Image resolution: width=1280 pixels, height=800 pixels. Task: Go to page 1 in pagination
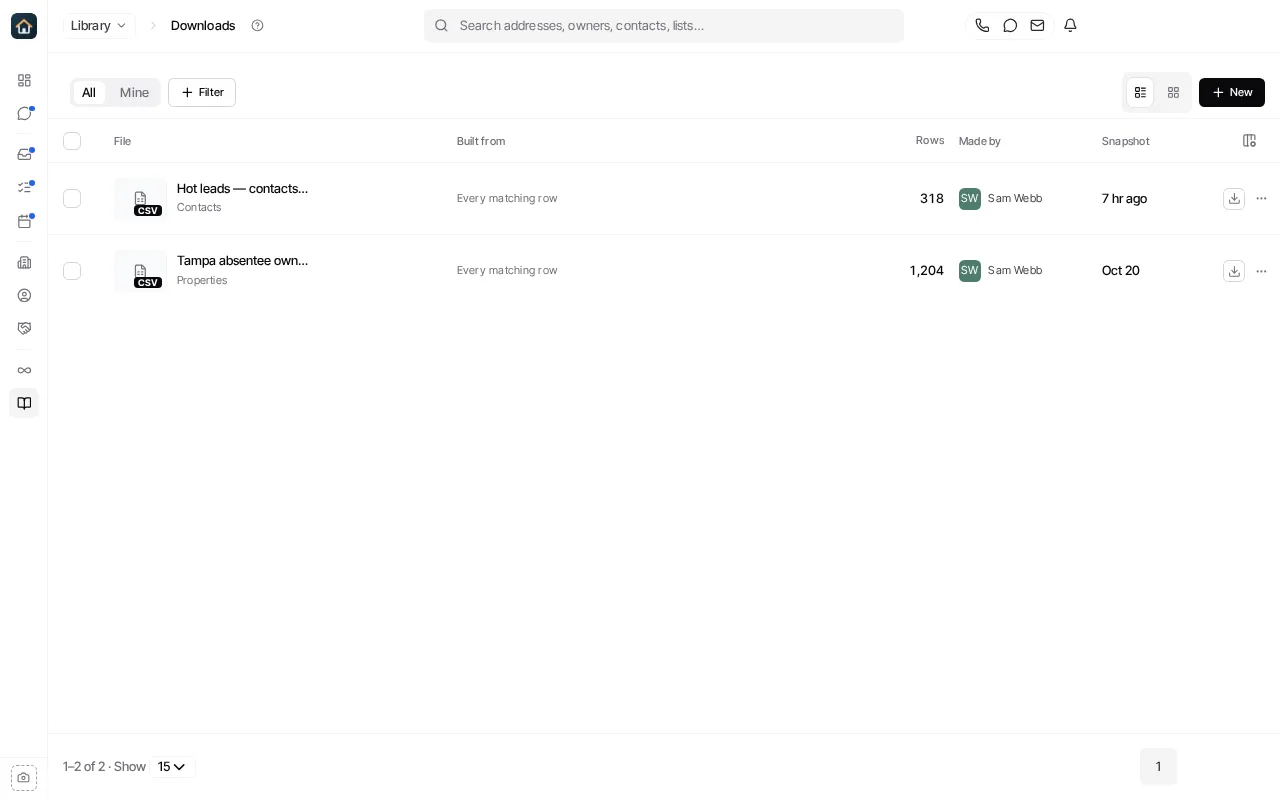tap(1158, 767)
